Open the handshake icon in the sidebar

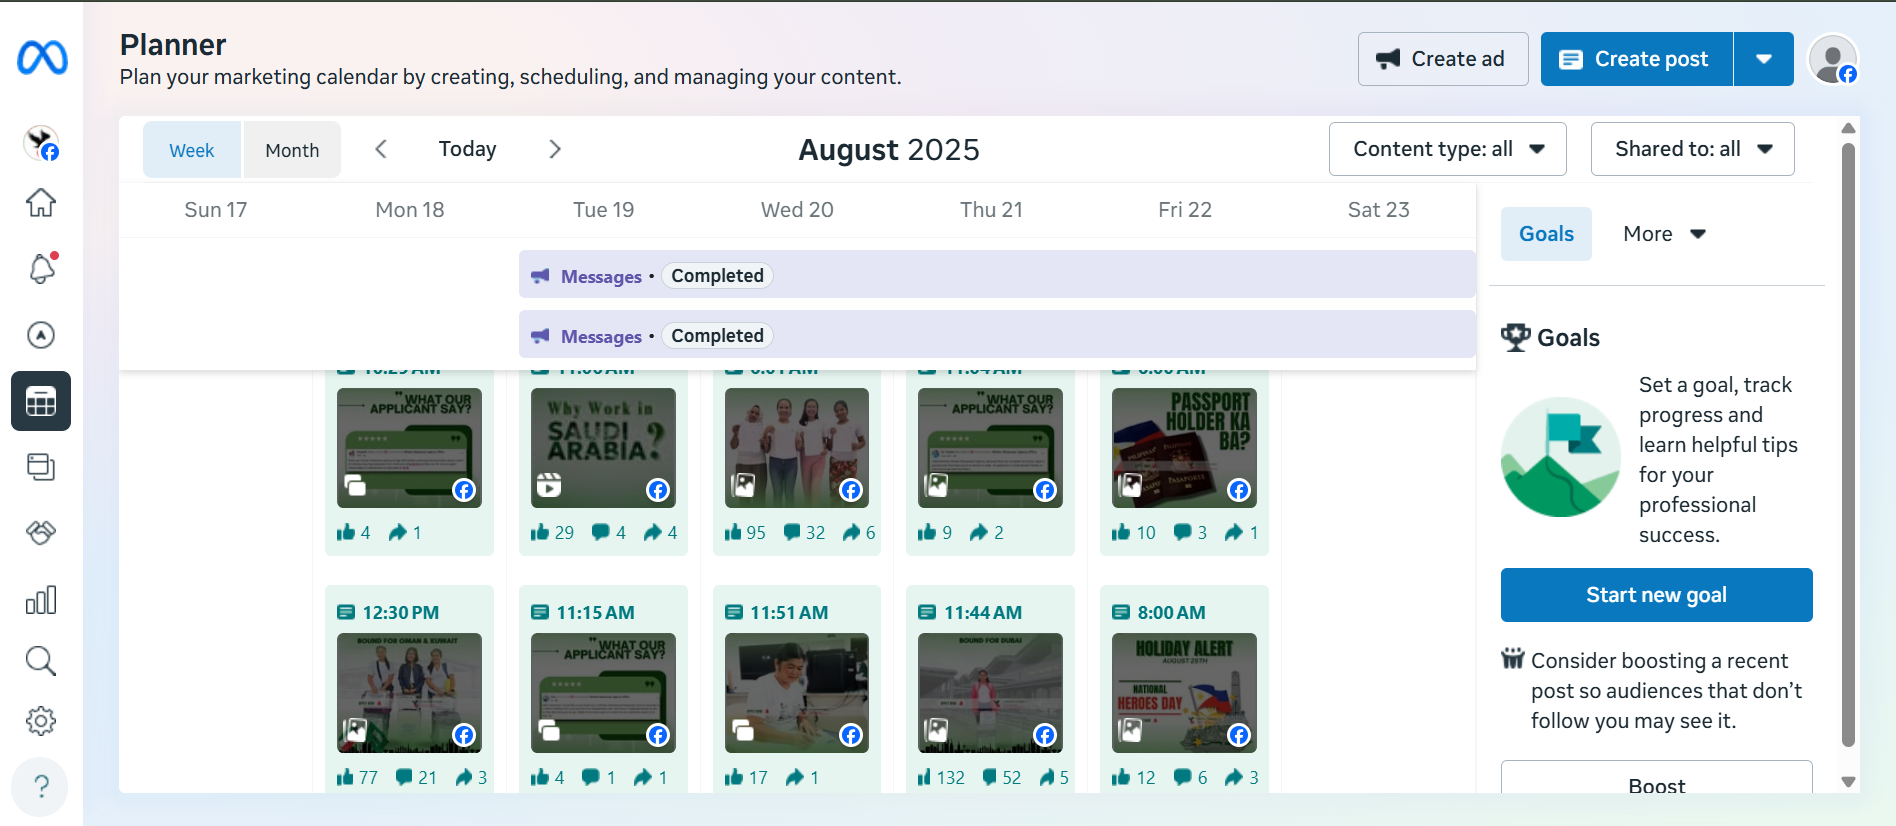click(x=41, y=533)
